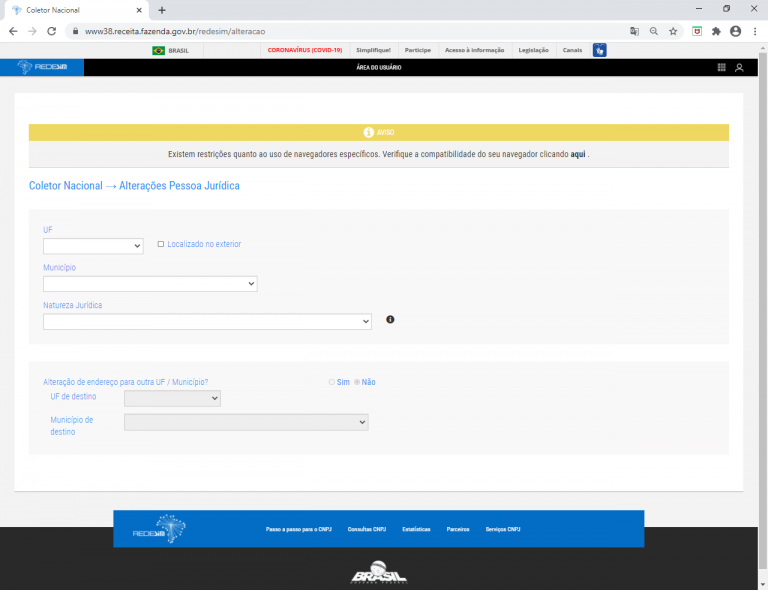Click the VLibras accessibility hand icon

pyautogui.click(x=599, y=49)
